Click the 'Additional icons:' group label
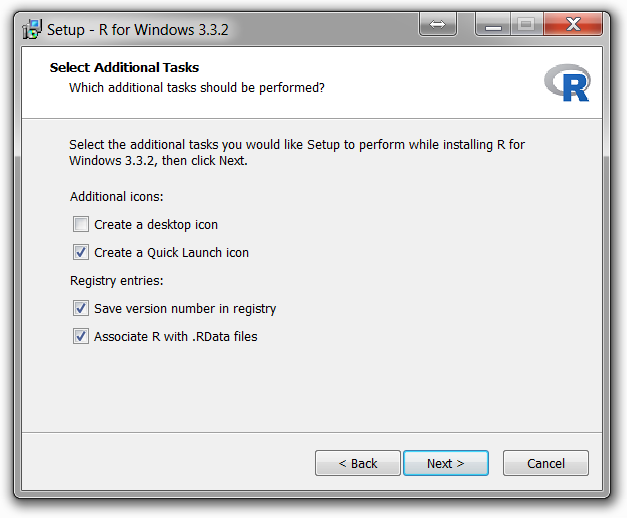Image resolution: width=627 pixels, height=518 pixels. (117, 197)
